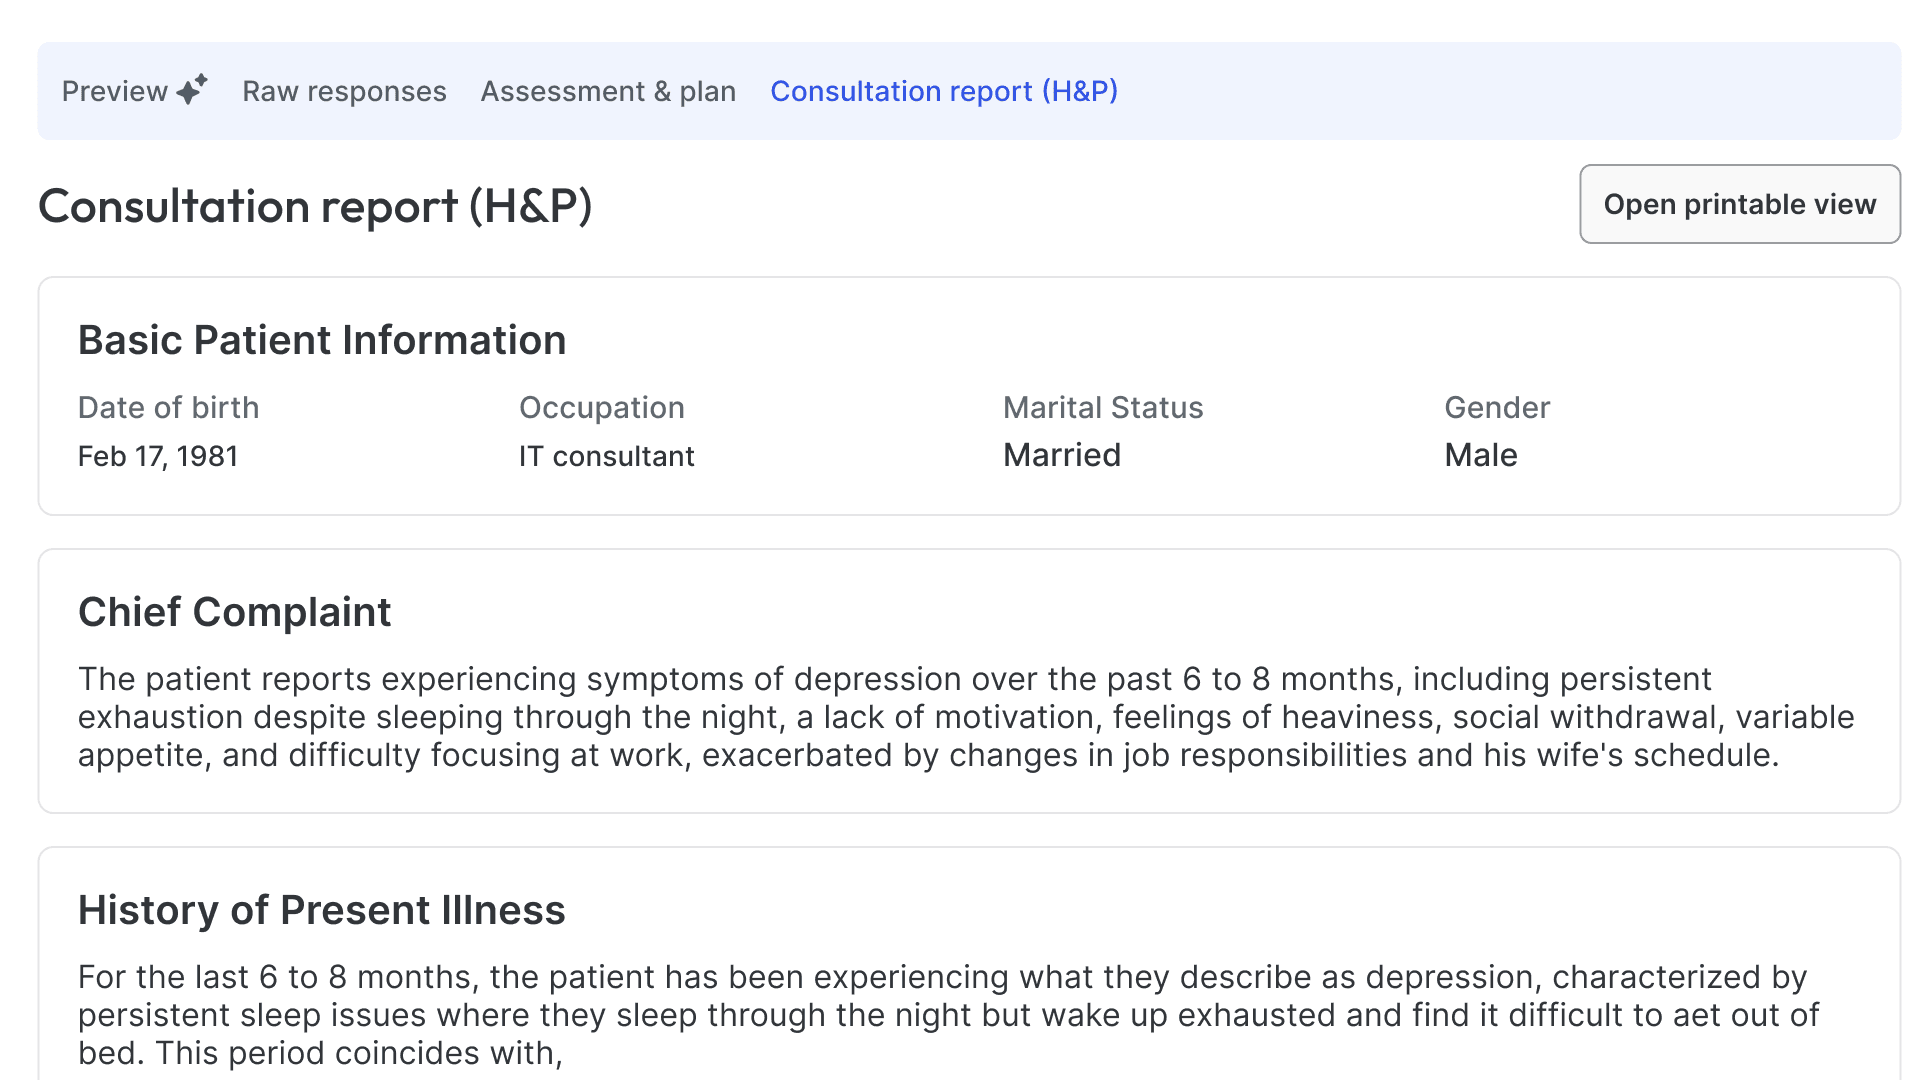Click the Chief Complaint paragraph text

[x=965, y=717]
